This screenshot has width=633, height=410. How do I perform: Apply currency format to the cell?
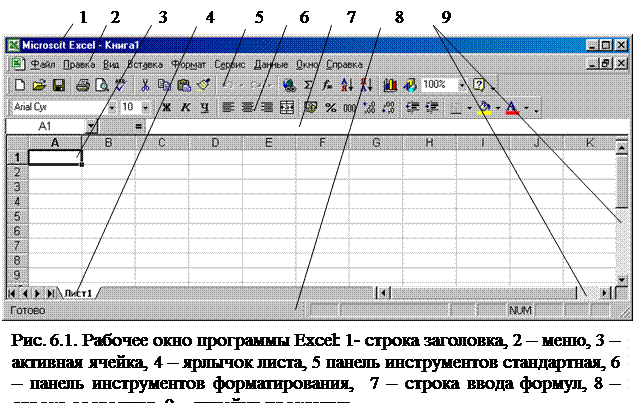310,107
